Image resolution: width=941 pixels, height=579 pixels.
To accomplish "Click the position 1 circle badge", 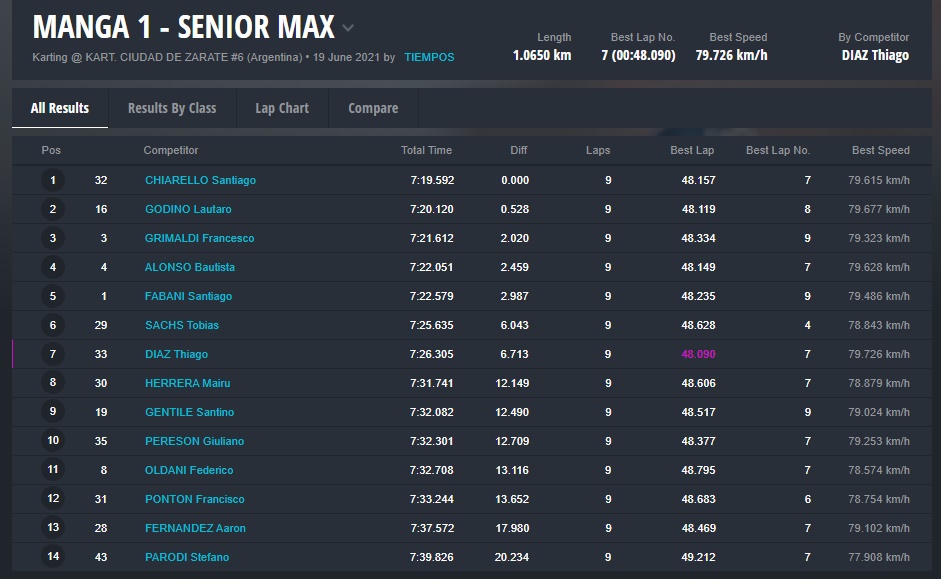I will [53, 181].
